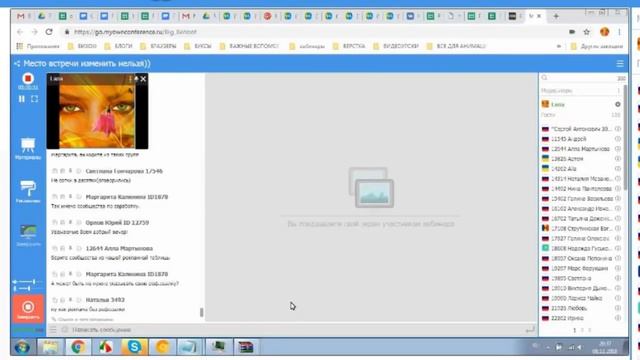Switch to Chrome in the taskbar

pos(78,347)
